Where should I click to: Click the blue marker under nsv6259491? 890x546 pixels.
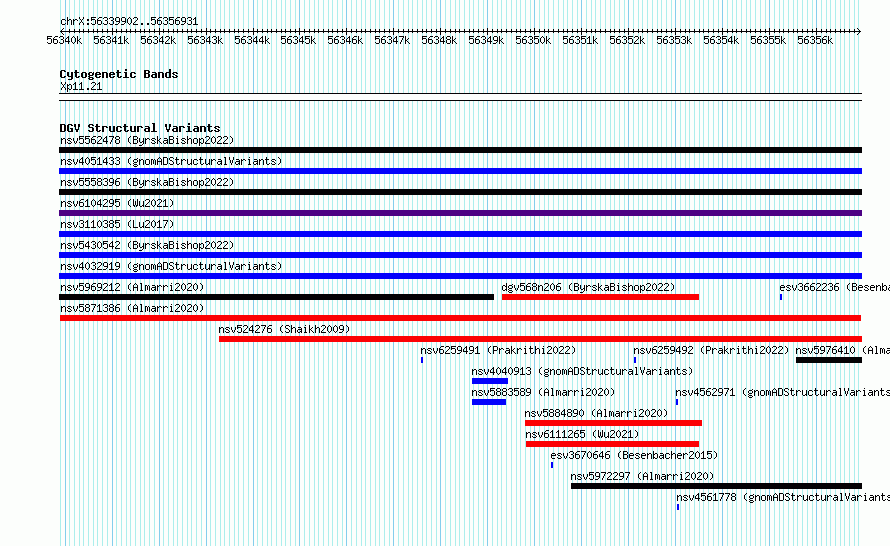[422, 360]
